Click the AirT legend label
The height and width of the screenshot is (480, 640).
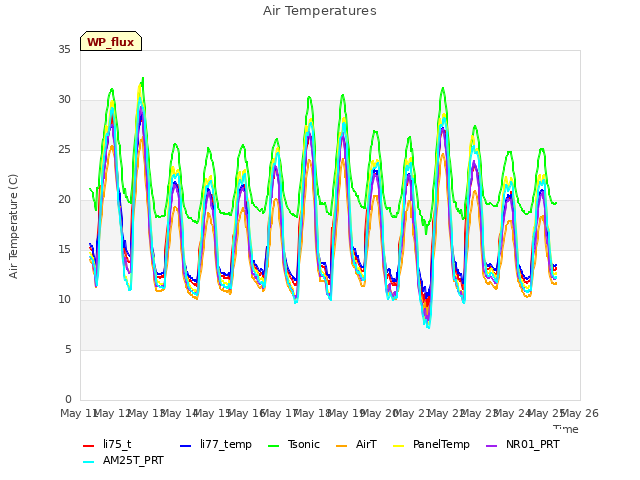click(366, 444)
